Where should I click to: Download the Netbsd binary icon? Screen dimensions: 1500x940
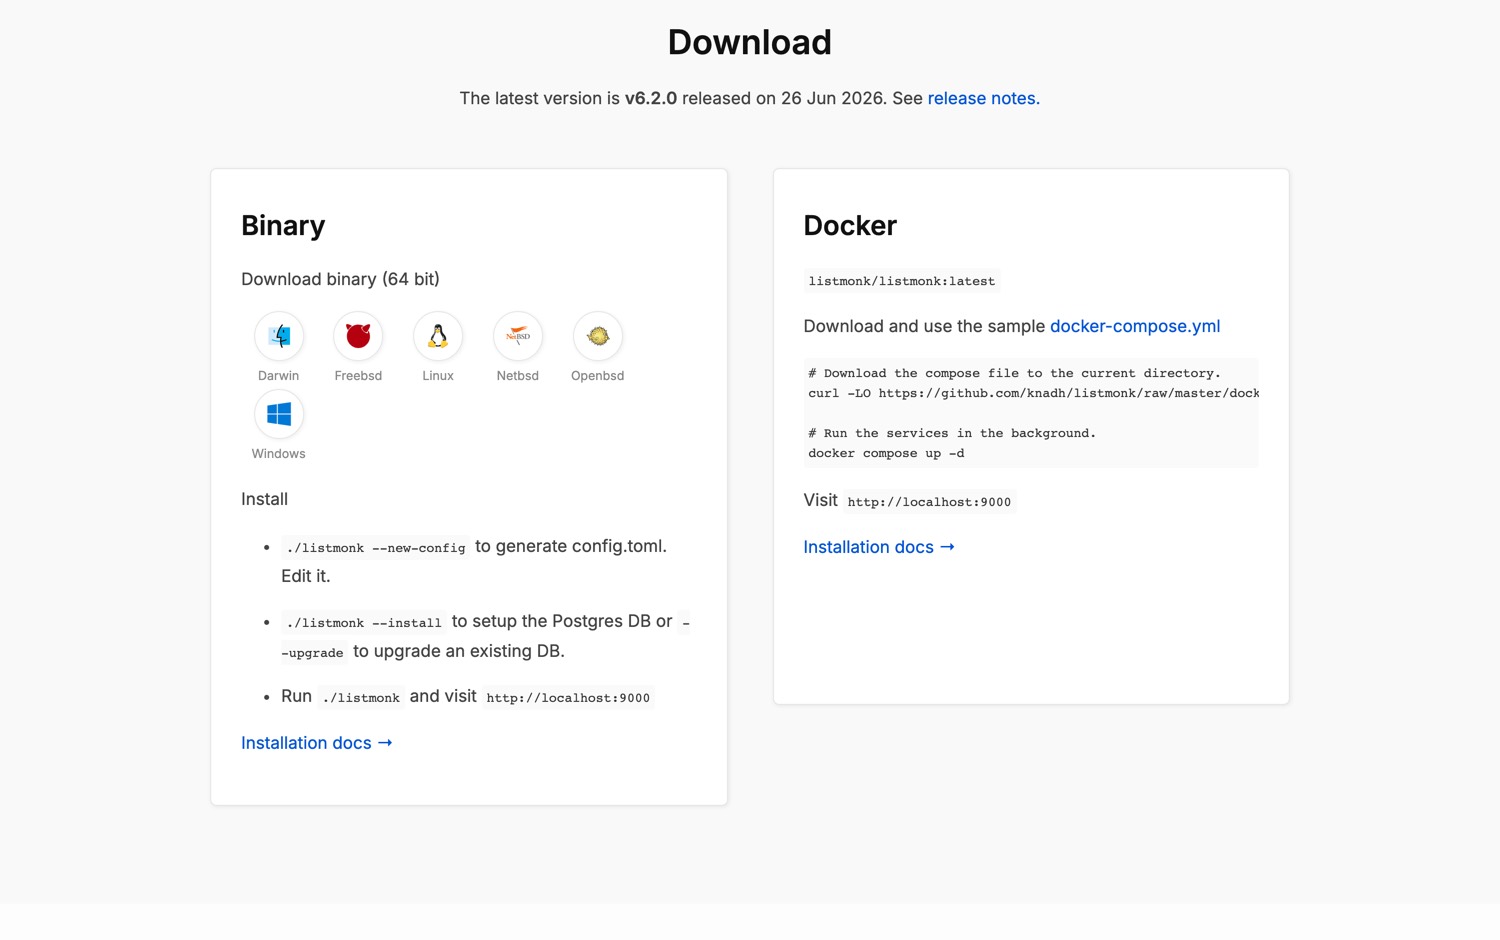click(x=518, y=336)
